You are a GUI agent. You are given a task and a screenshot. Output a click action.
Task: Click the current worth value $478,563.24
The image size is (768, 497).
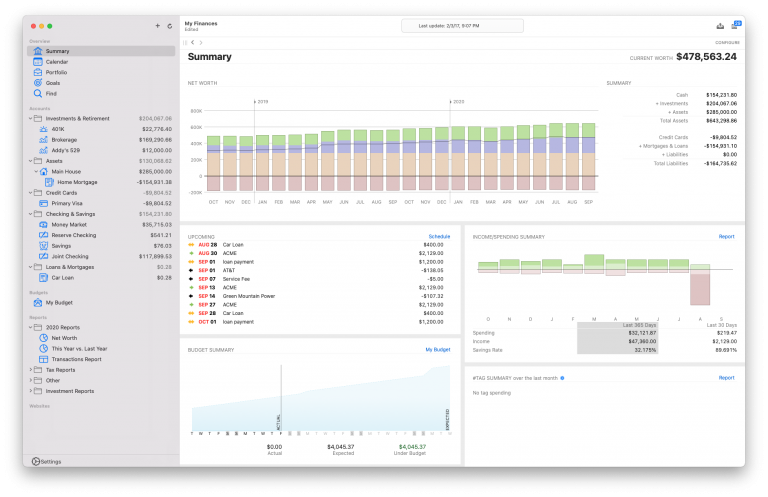point(706,57)
